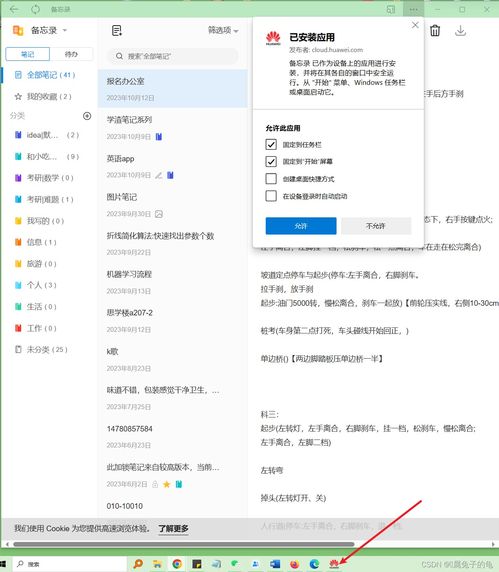The image size is (499, 572).
Task: Open Firefox from the taskbar
Action: [x=294, y=564]
